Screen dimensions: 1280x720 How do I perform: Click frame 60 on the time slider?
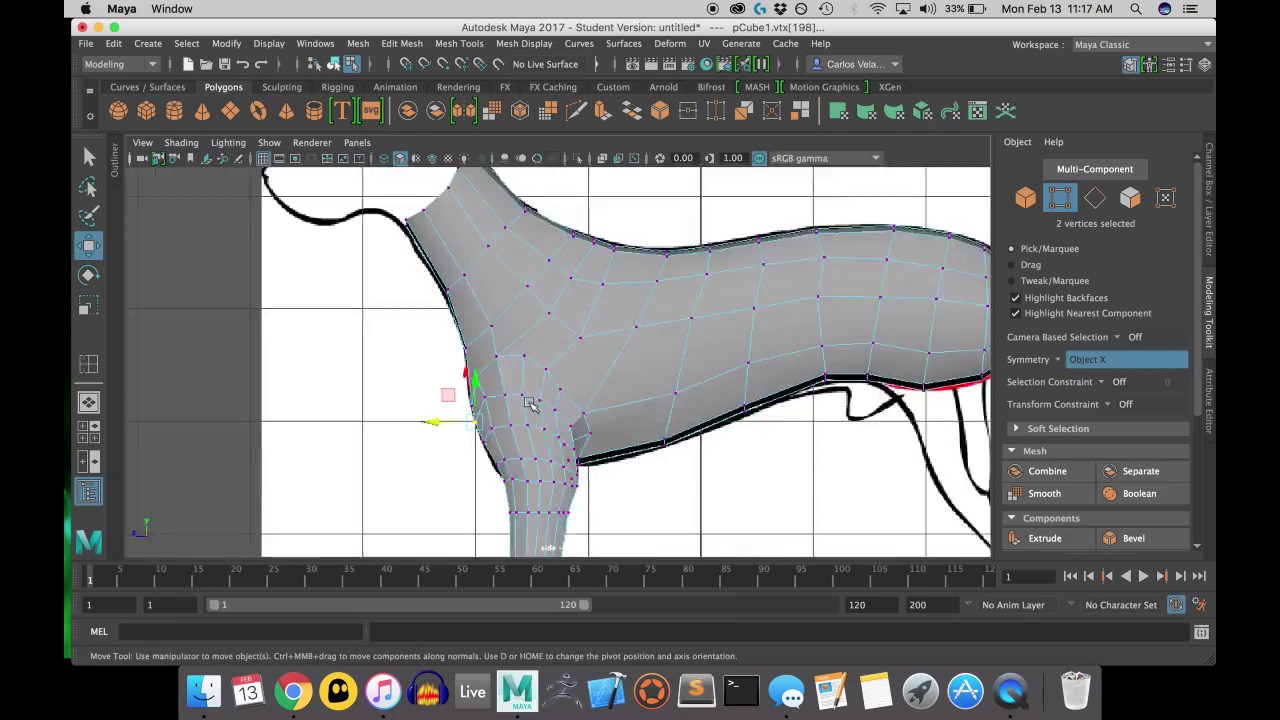tap(537, 576)
